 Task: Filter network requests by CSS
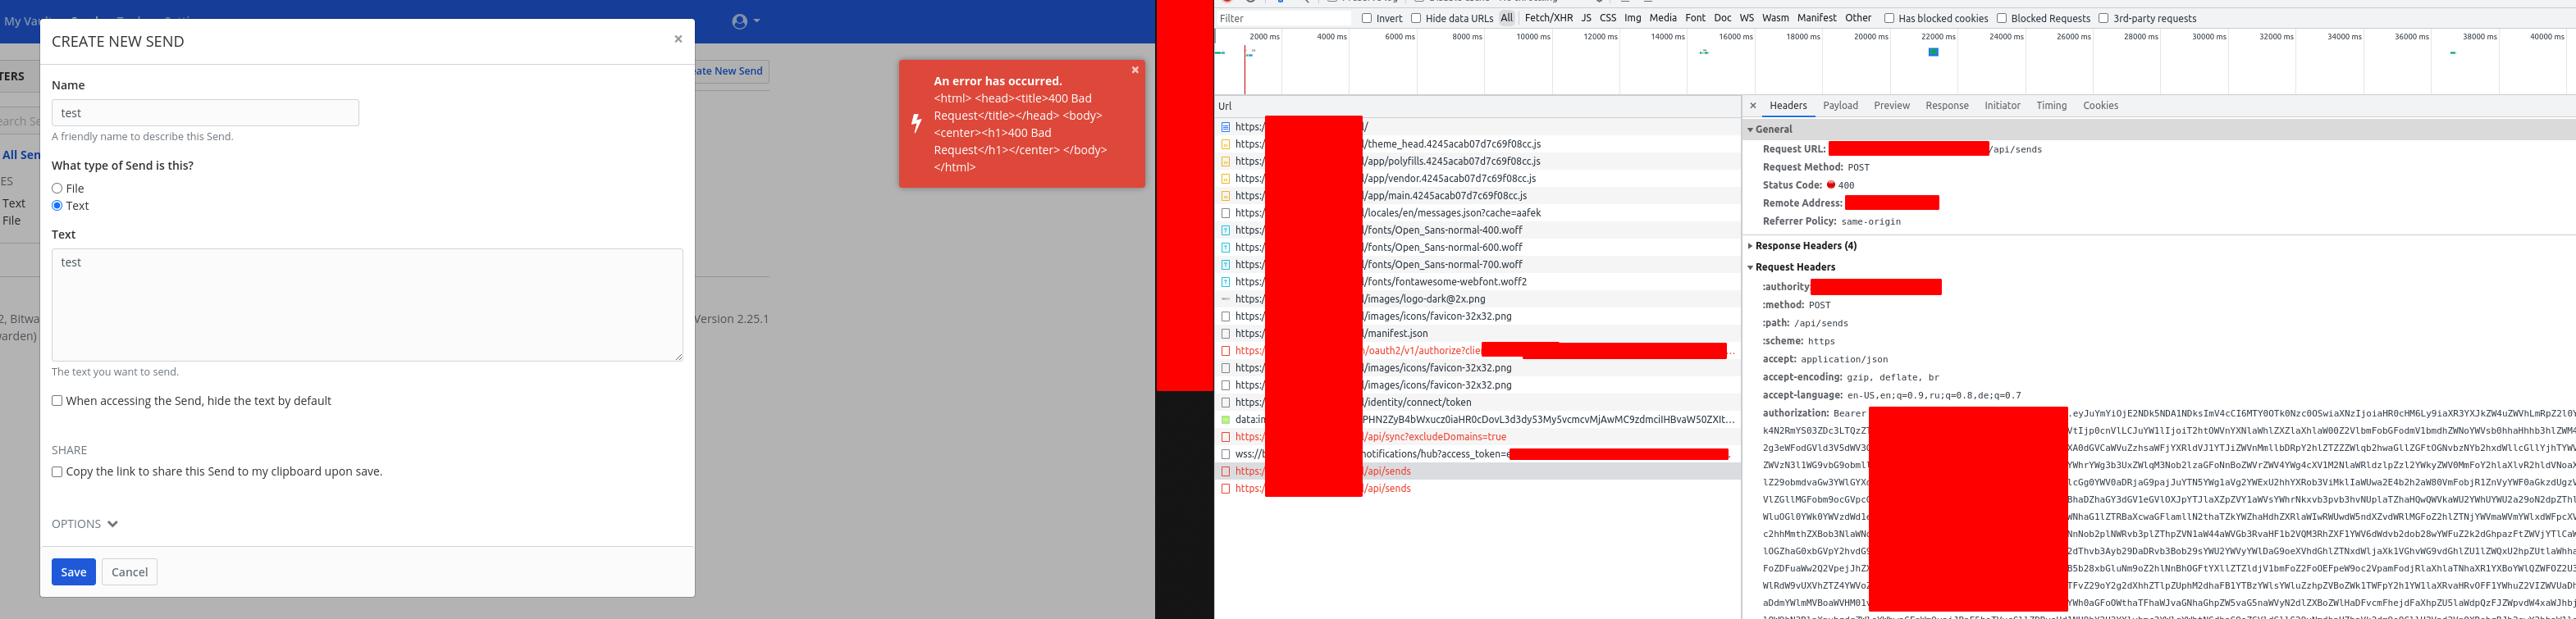1608,18
